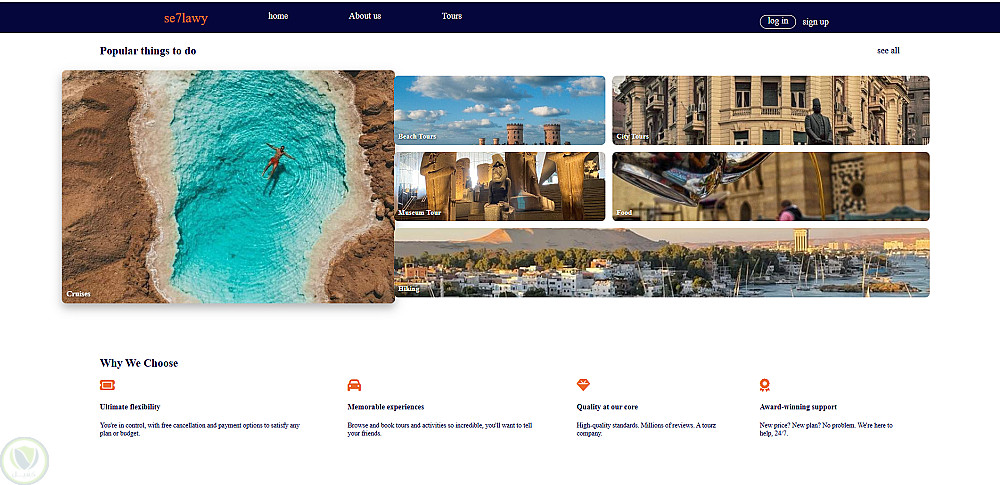Click the Why We Choose heading

point(139,363)
